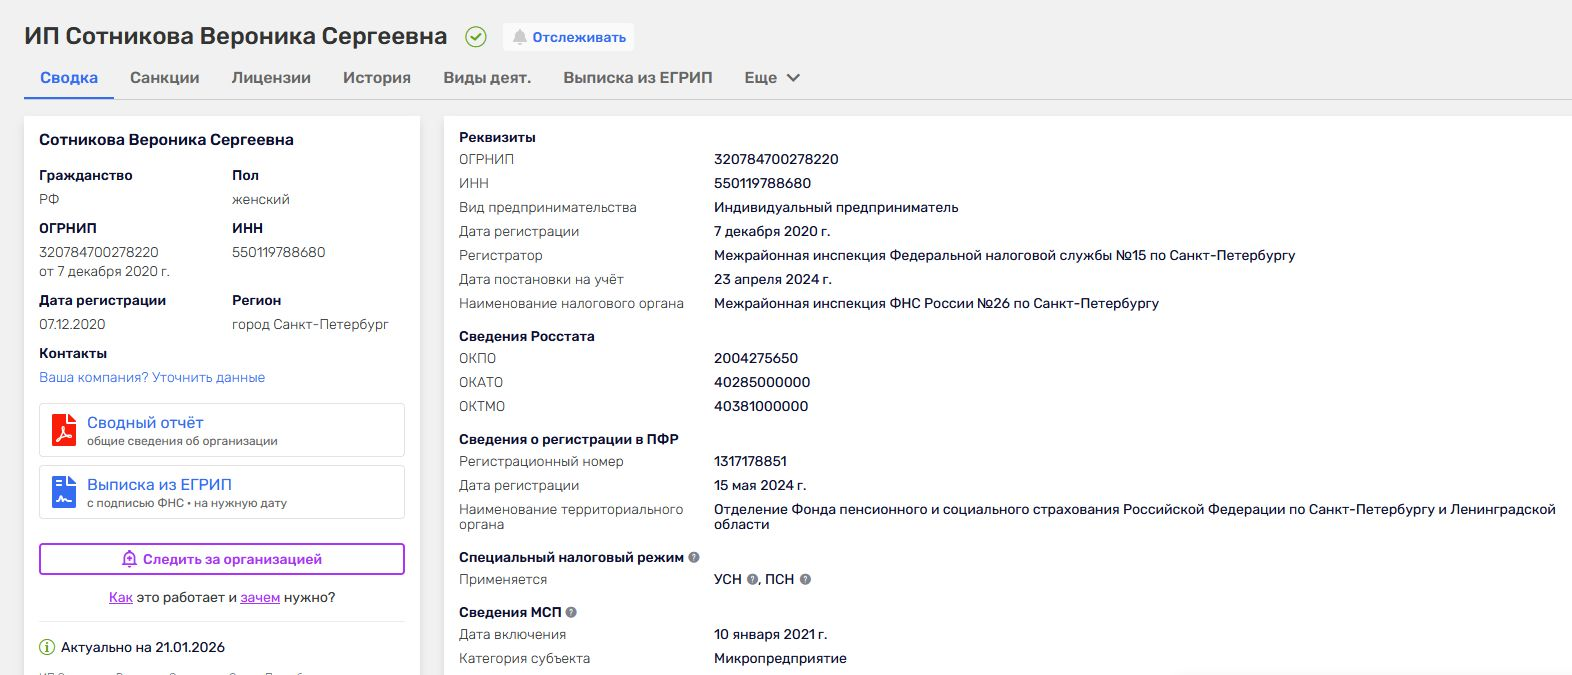The height and width of the screenshot is (675, 1572).
Task: Click the blue document icon of Выписка из ЕГРИП
Action: [x=64, y=492]
